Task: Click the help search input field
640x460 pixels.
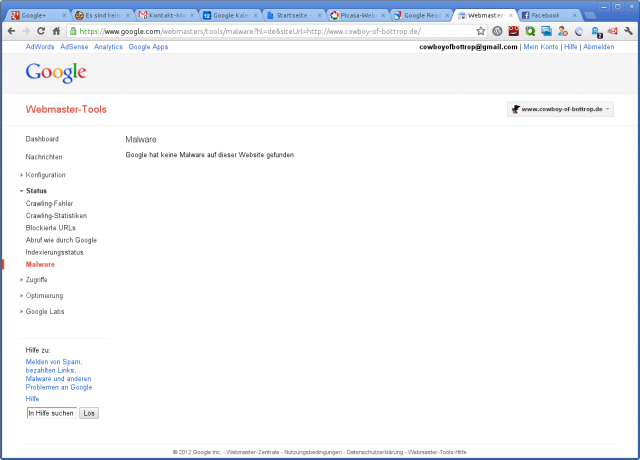Action: (51, 413)
